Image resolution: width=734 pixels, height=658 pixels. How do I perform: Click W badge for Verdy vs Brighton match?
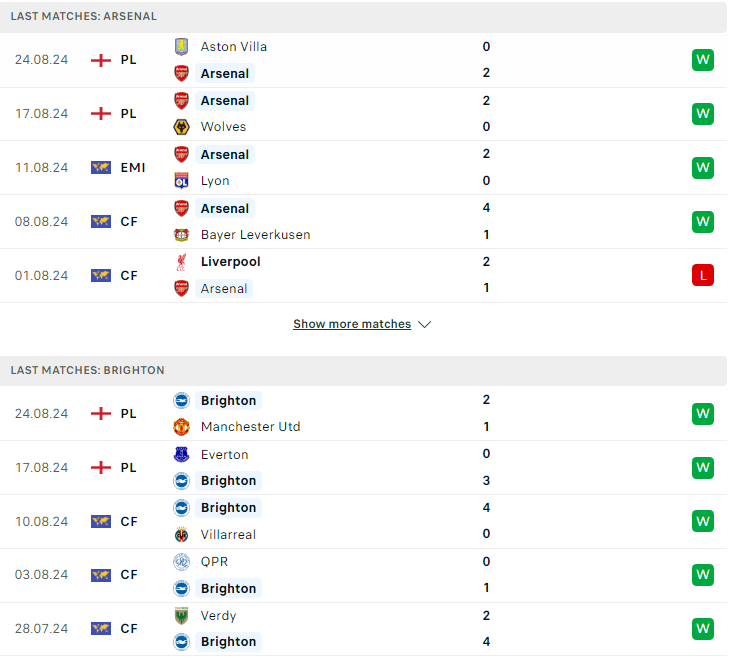pyautogui.click(x=702, y=629)
